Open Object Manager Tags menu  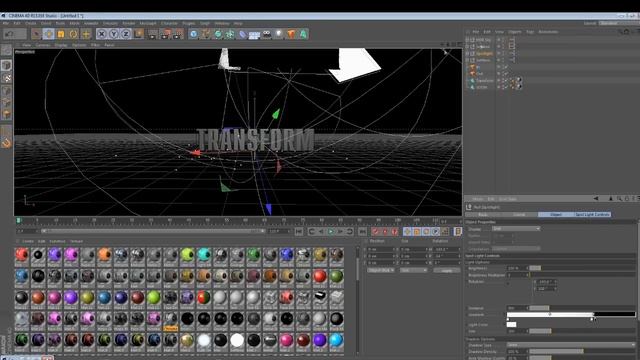coord(530,31)
